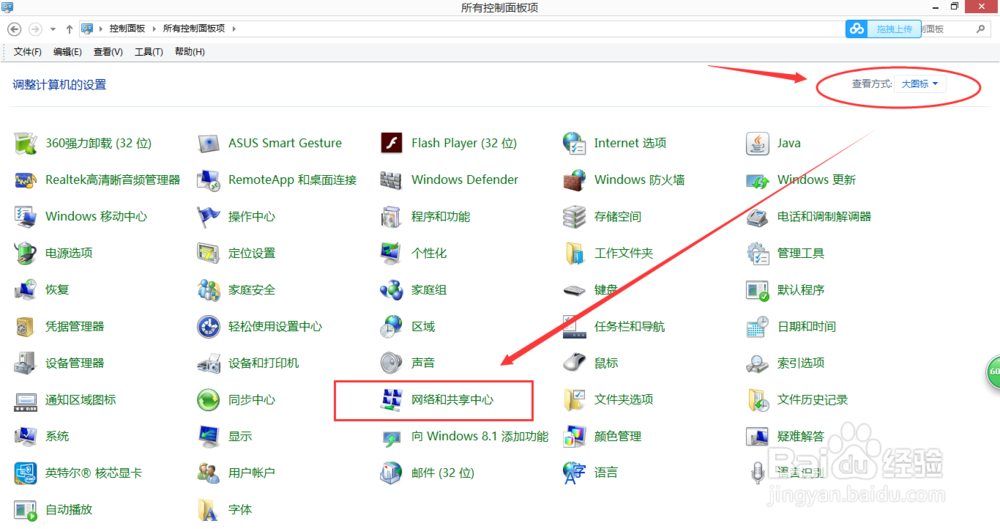This screenshot has height=529, width=1000.
Task: Expand the 大图标 view mode dropdown
Action: [920, 84]
